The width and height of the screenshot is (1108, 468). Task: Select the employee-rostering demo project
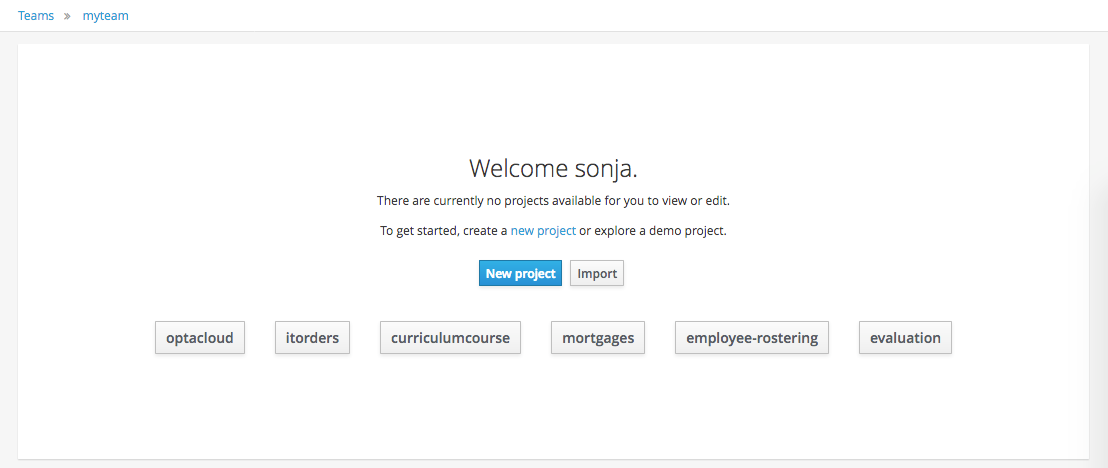(x=752, y=338)
